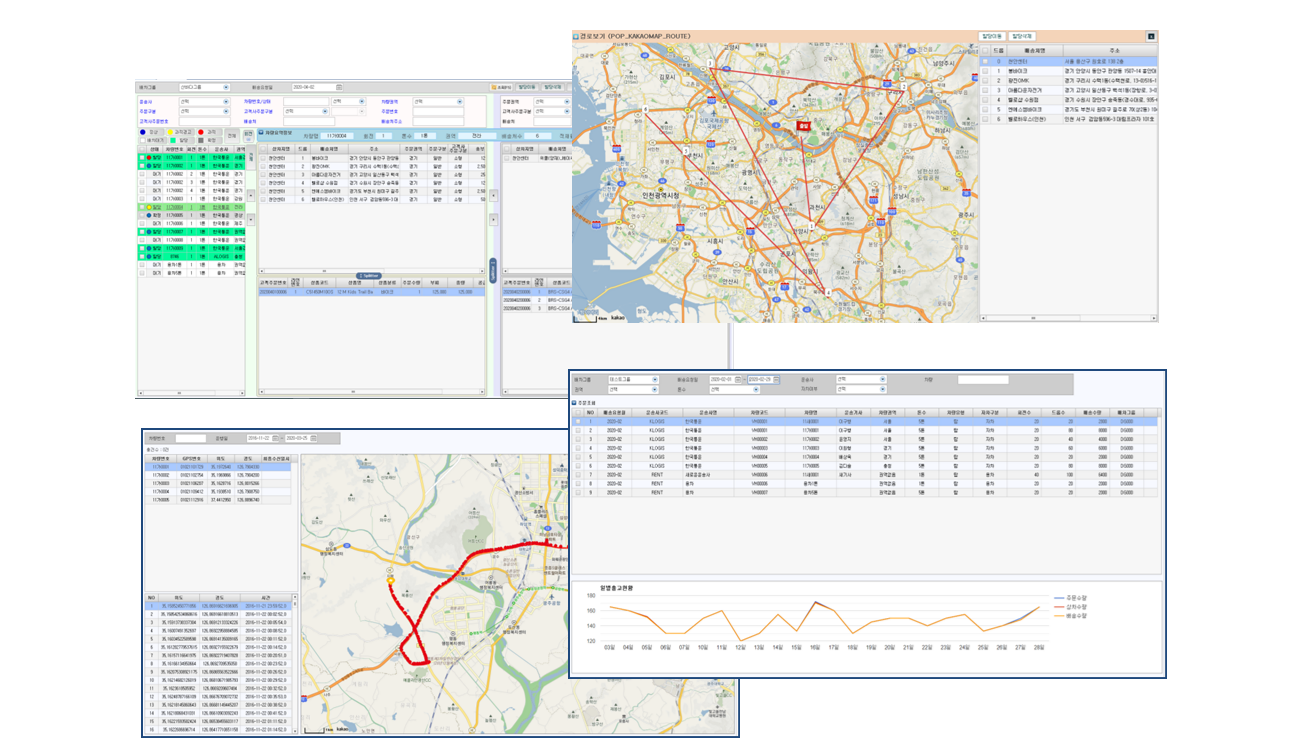
Task: Click map marker 2 in route map
Action: (904, 86)
